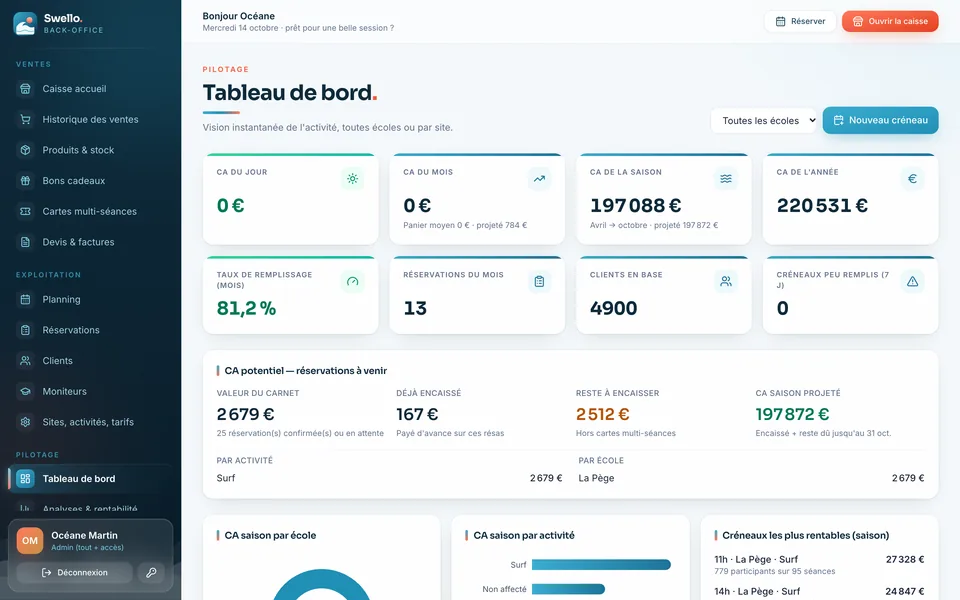Click the Clients people icon in sidebar
960x600 pixels.
[x=25, y=361]
